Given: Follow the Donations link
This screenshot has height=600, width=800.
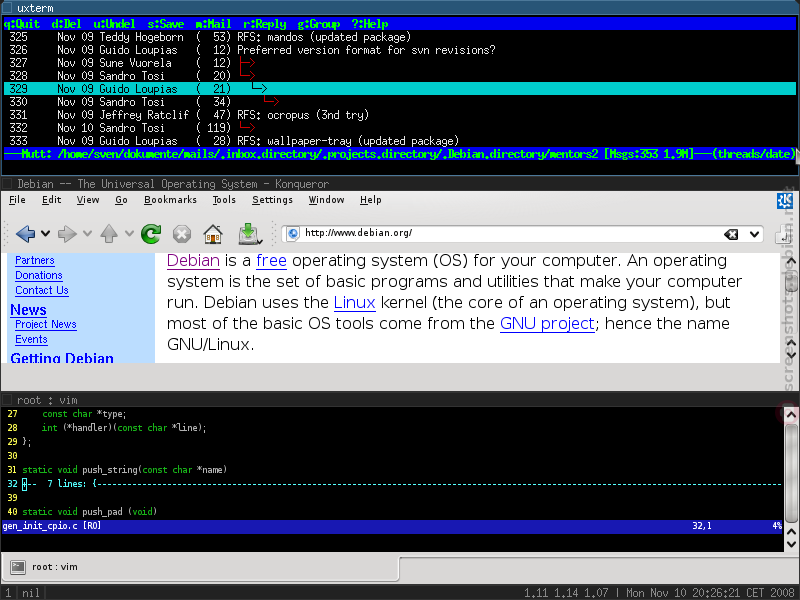Looking at the screenshot, I should (39, 276).
